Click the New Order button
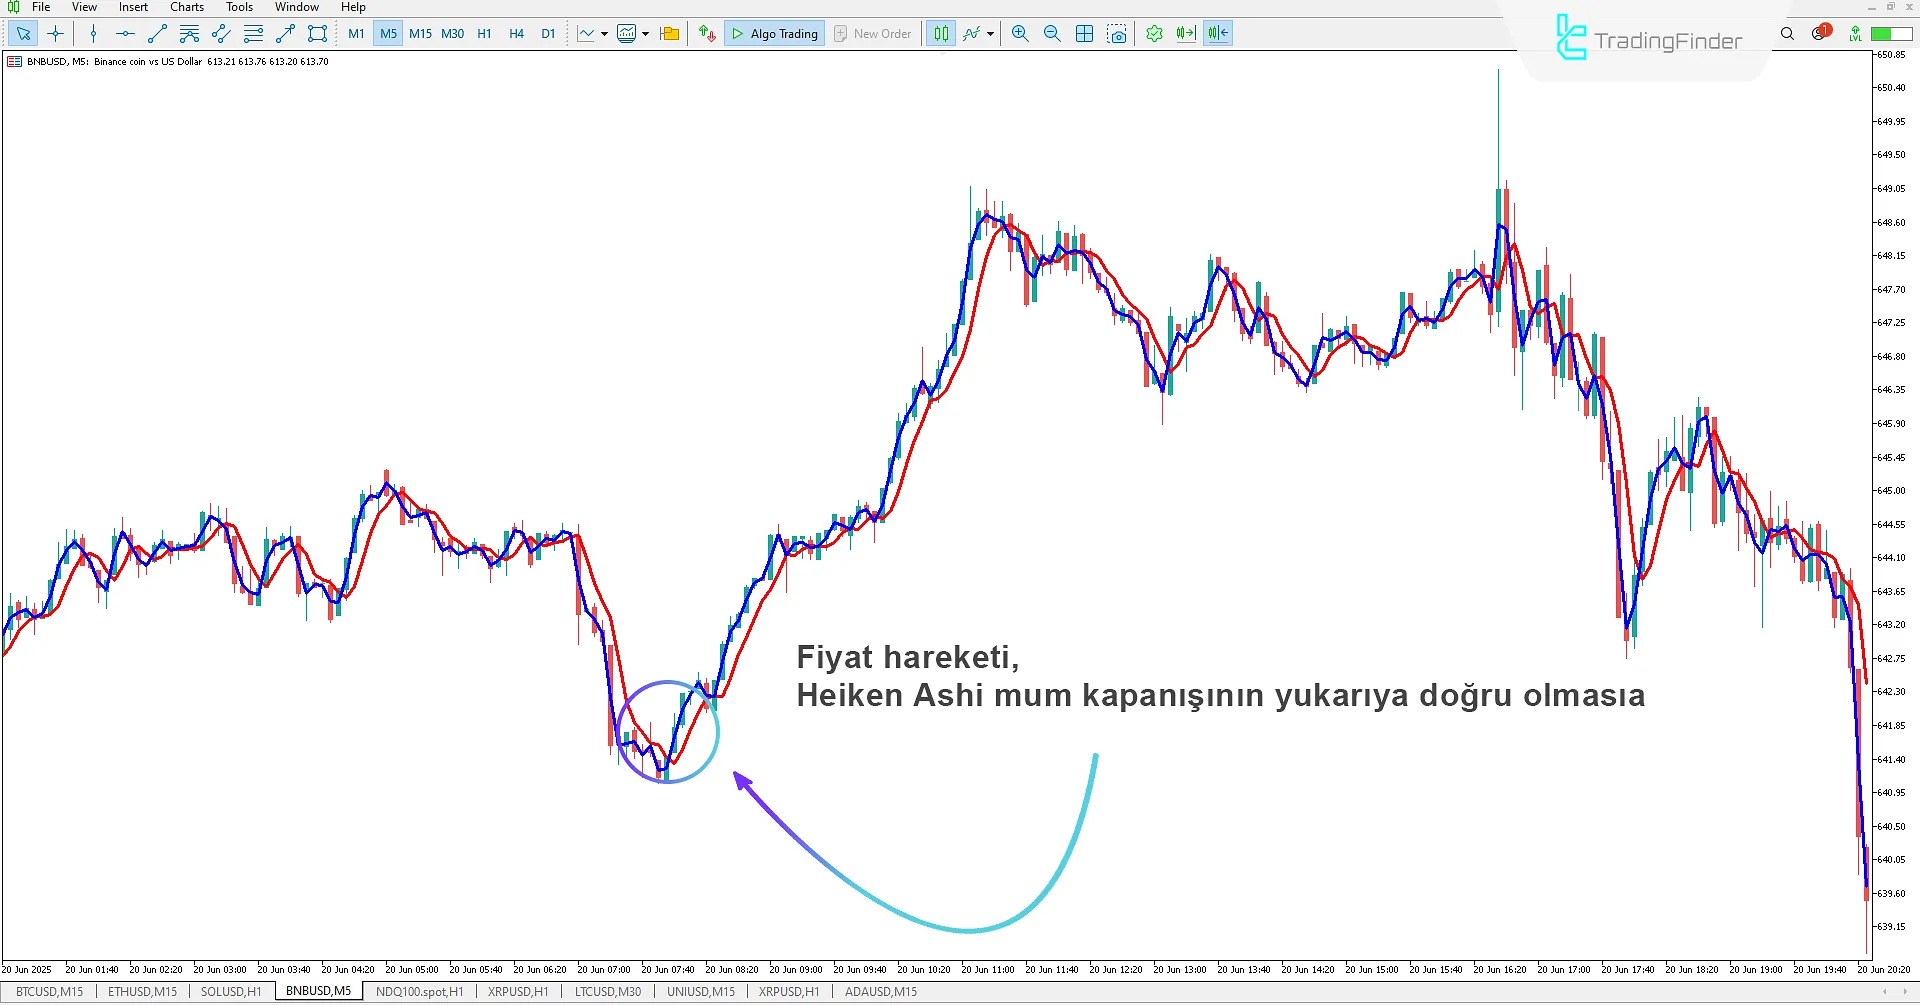The height and width of the screenshot is (1005, 1920). pyautogui.click(x=872, y=33)
